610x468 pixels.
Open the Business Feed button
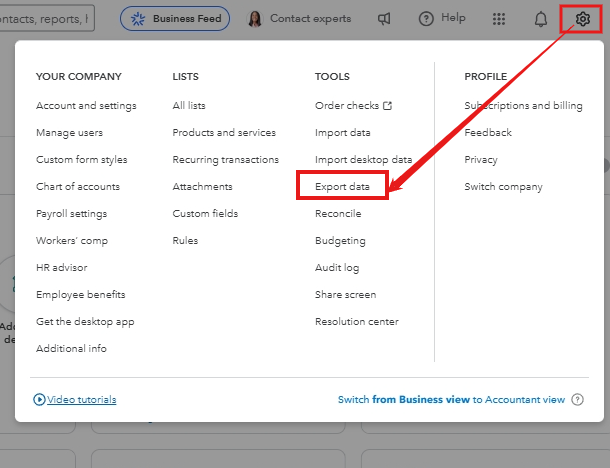coord(174,18)
